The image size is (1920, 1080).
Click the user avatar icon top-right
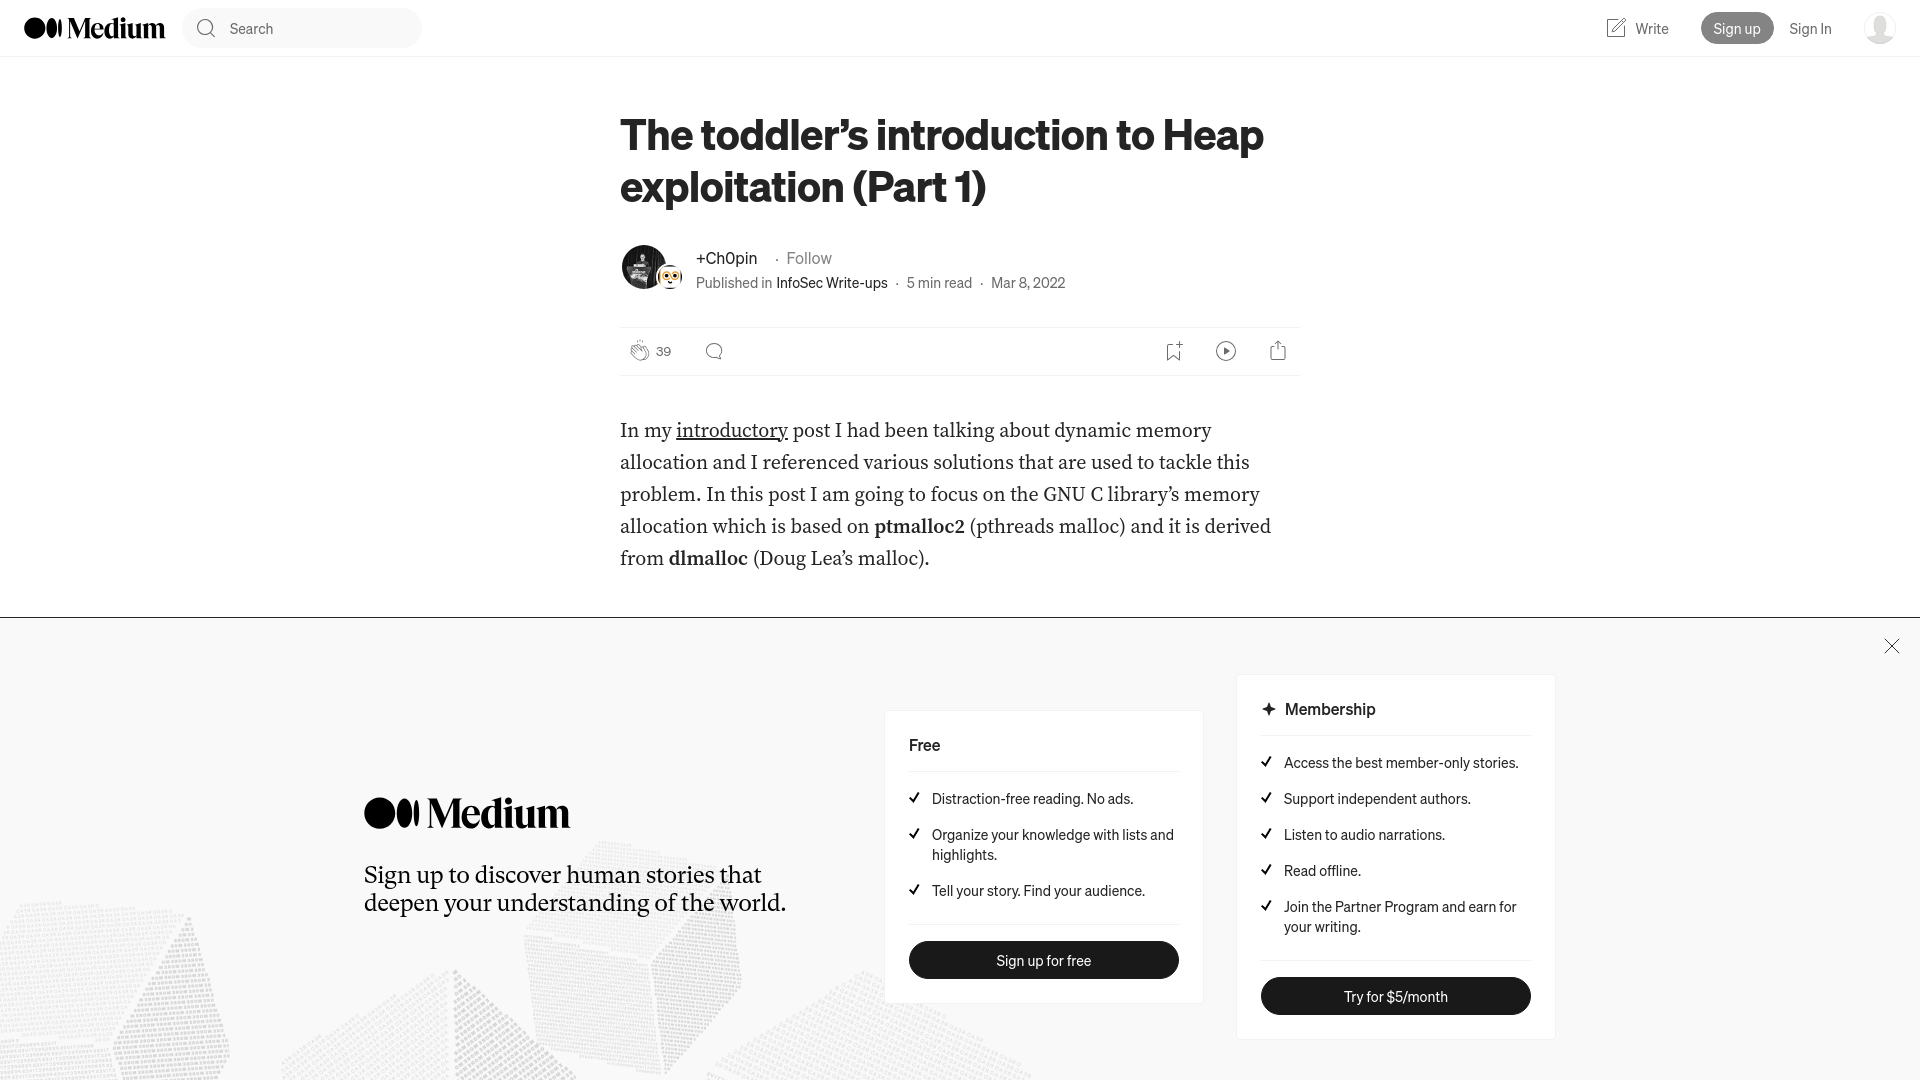click(x=1879, y=28)
